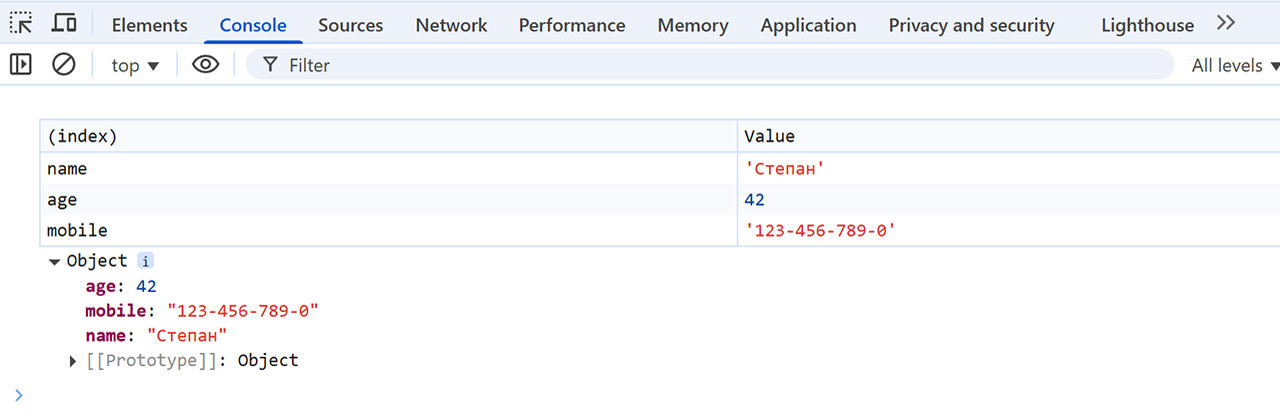
Task: Switch to the Memory tab
Action: coord(693,25)
